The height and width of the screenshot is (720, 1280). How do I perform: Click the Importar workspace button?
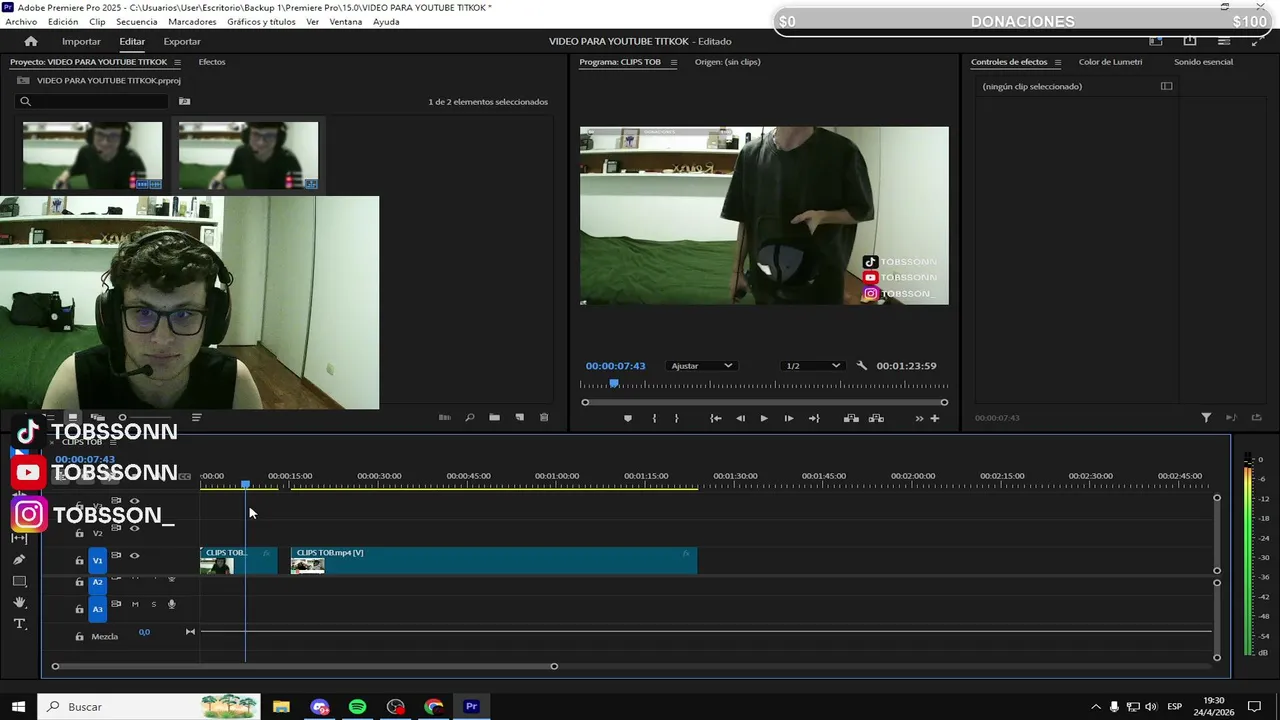coord(81,41)
